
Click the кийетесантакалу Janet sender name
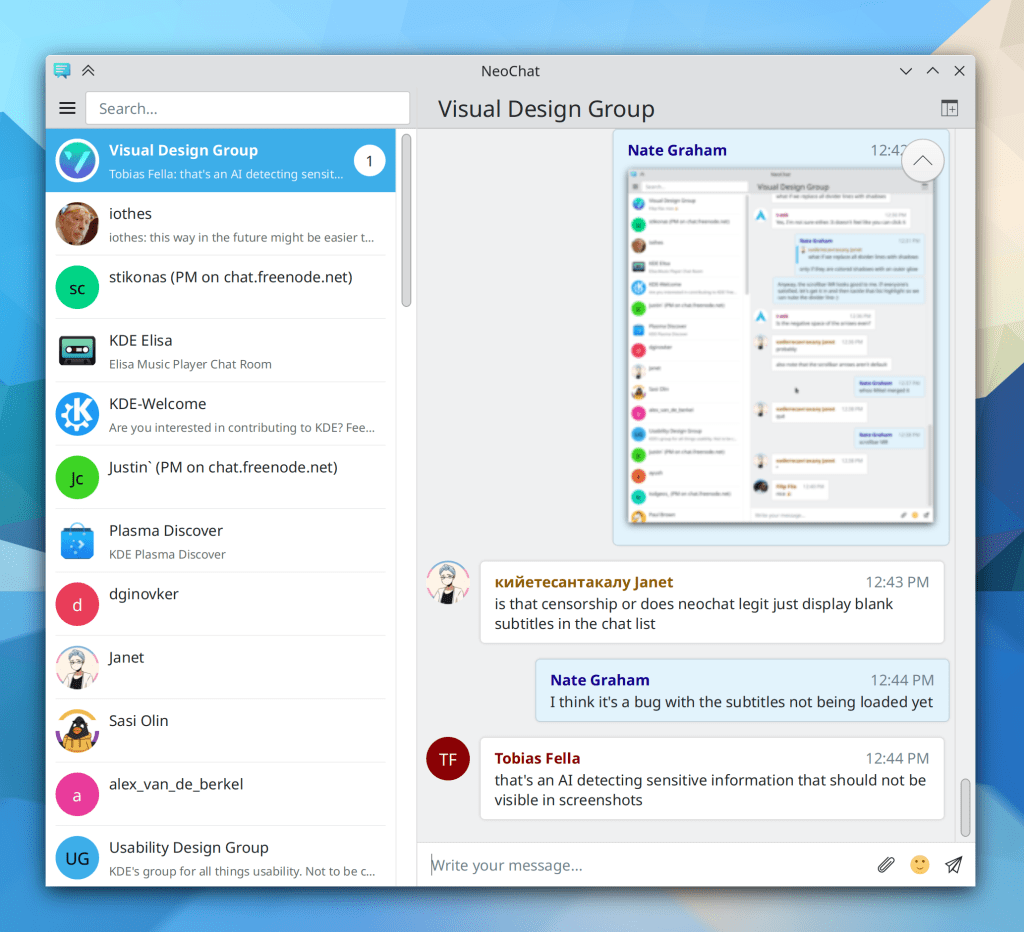pos(584,582)
